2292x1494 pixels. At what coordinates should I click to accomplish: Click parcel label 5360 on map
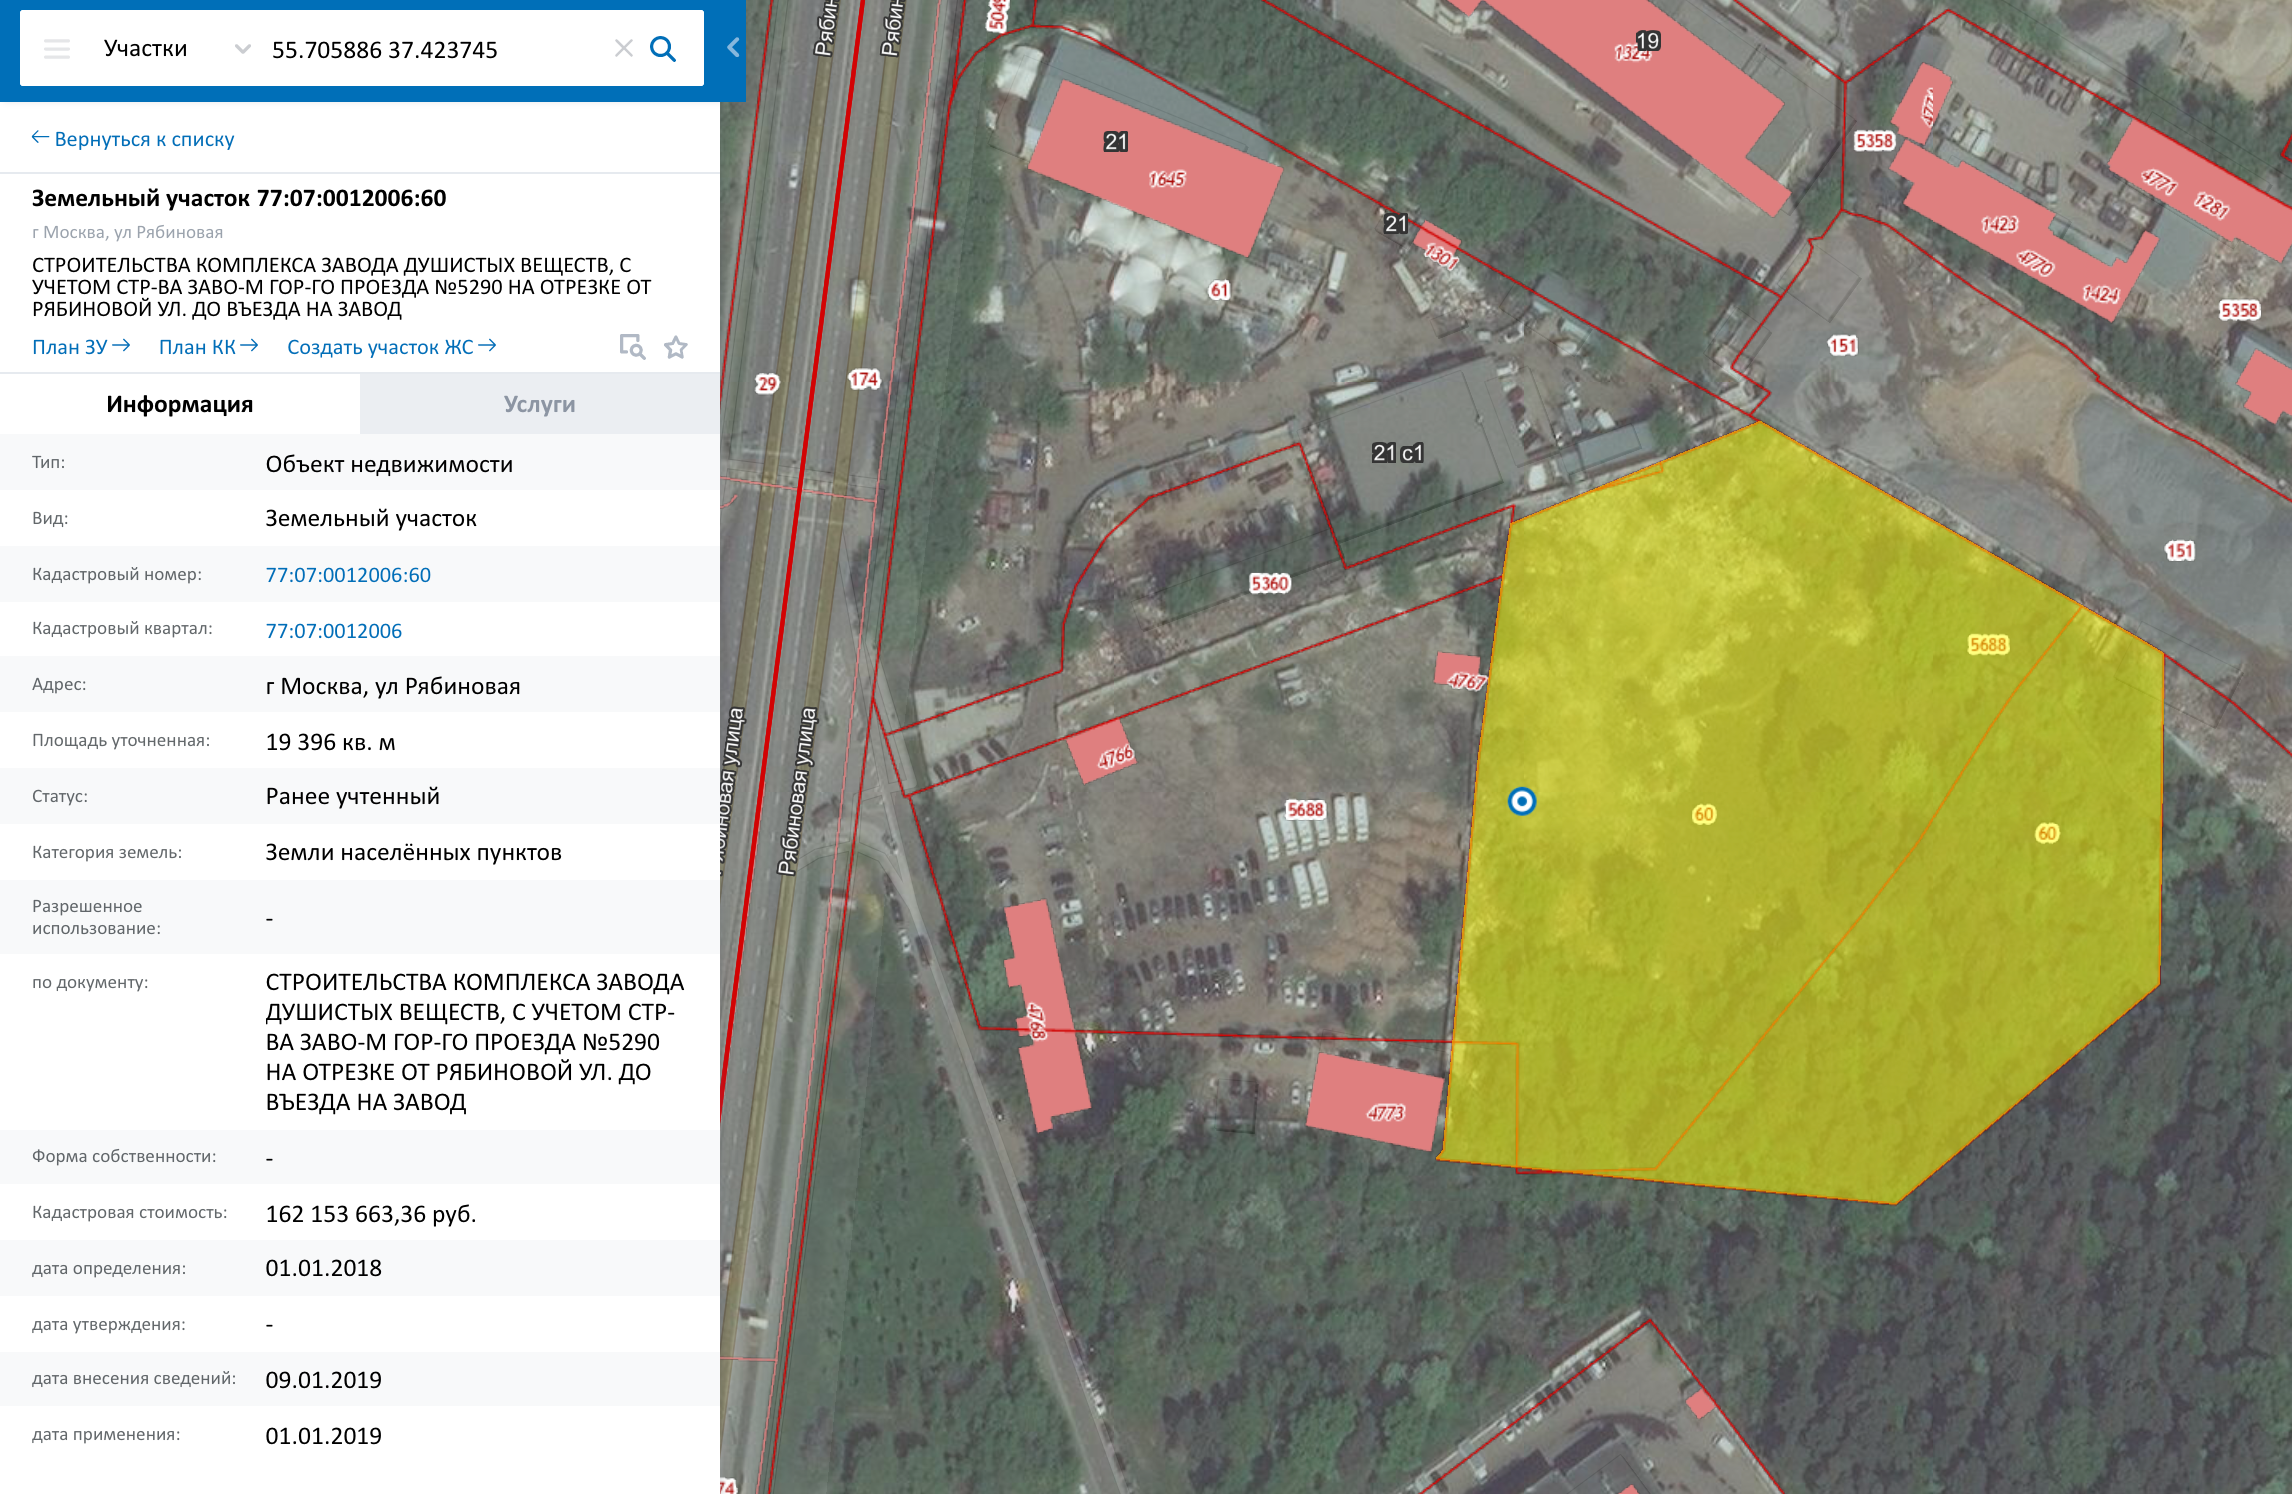[1269, 583]
